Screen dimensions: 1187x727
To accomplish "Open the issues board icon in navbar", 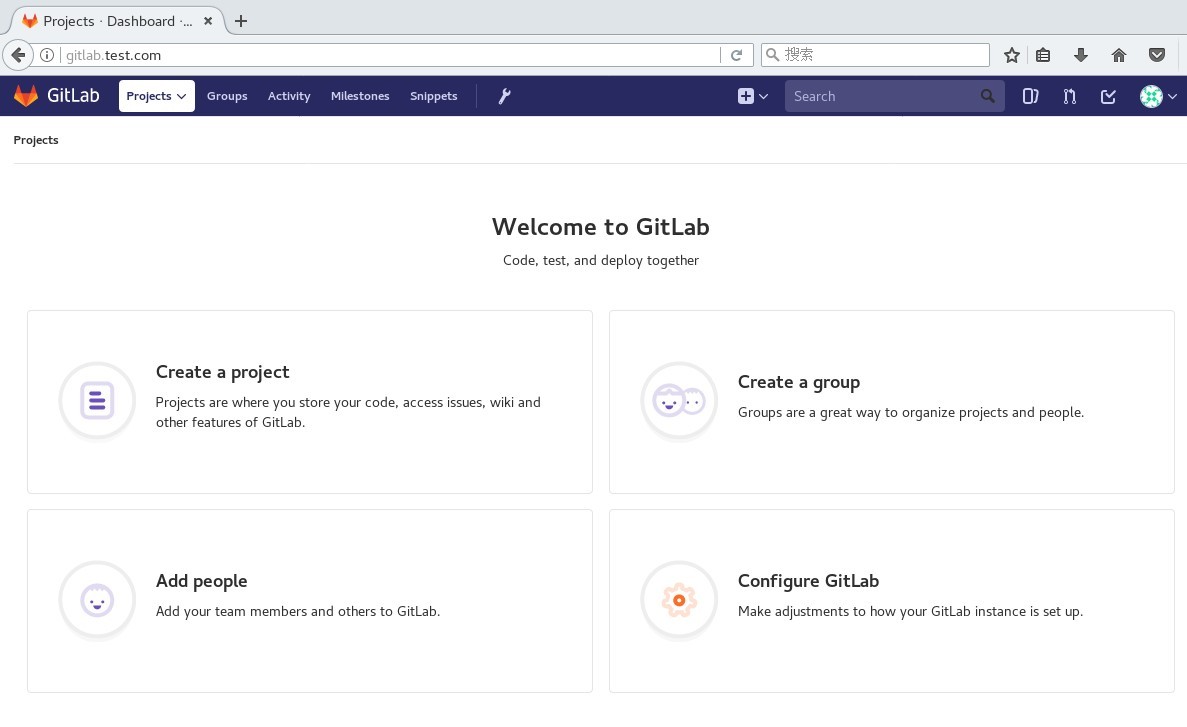I will click(x=1030, y=96).
